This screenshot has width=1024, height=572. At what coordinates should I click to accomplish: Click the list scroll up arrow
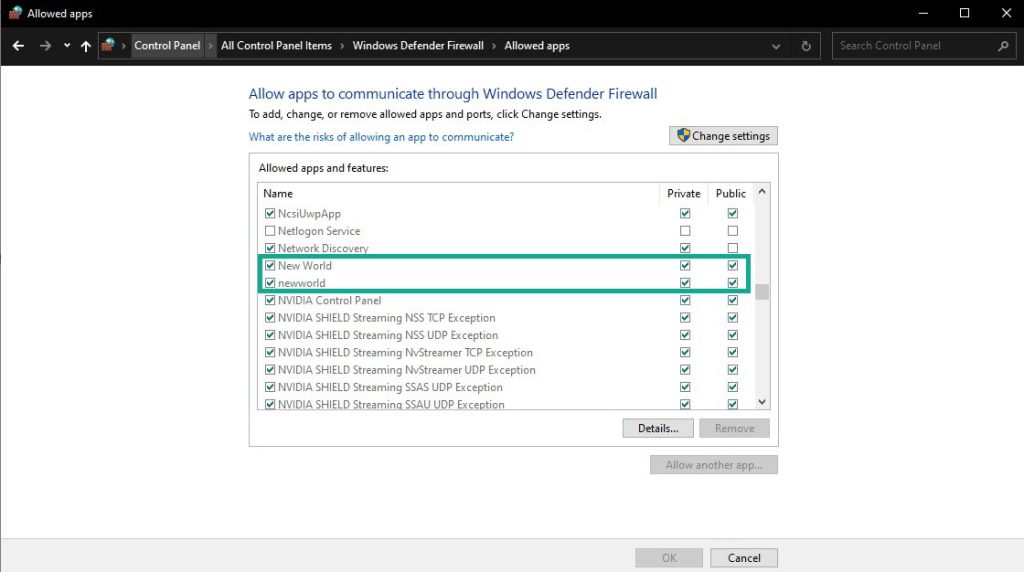pos(761,192)
